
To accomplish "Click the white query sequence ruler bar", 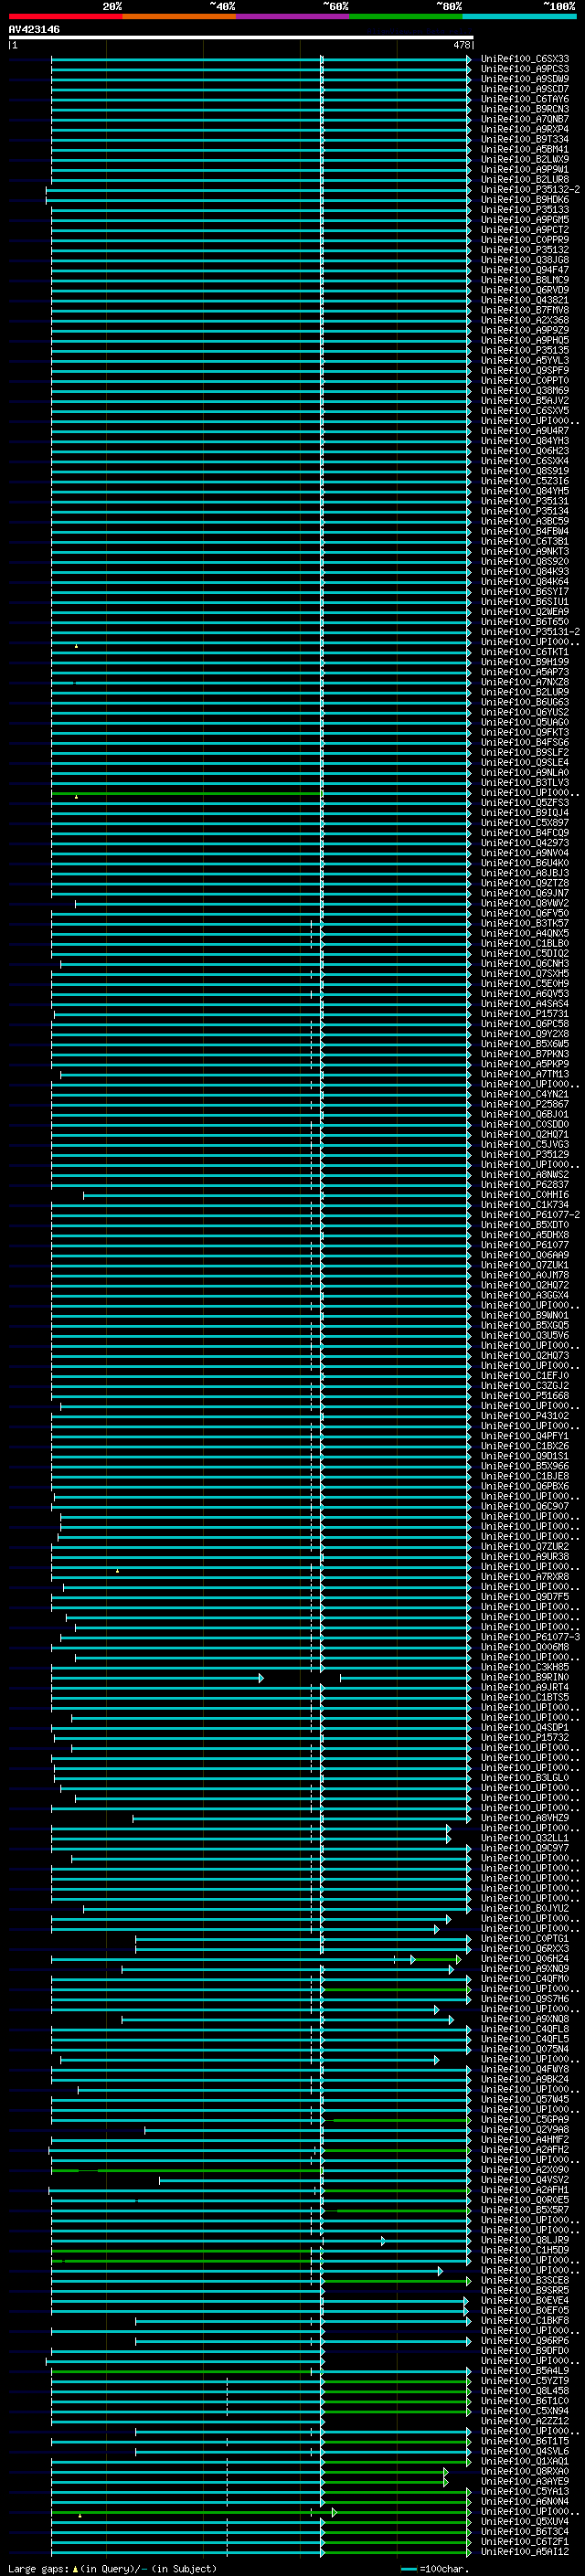I will 241,37.
